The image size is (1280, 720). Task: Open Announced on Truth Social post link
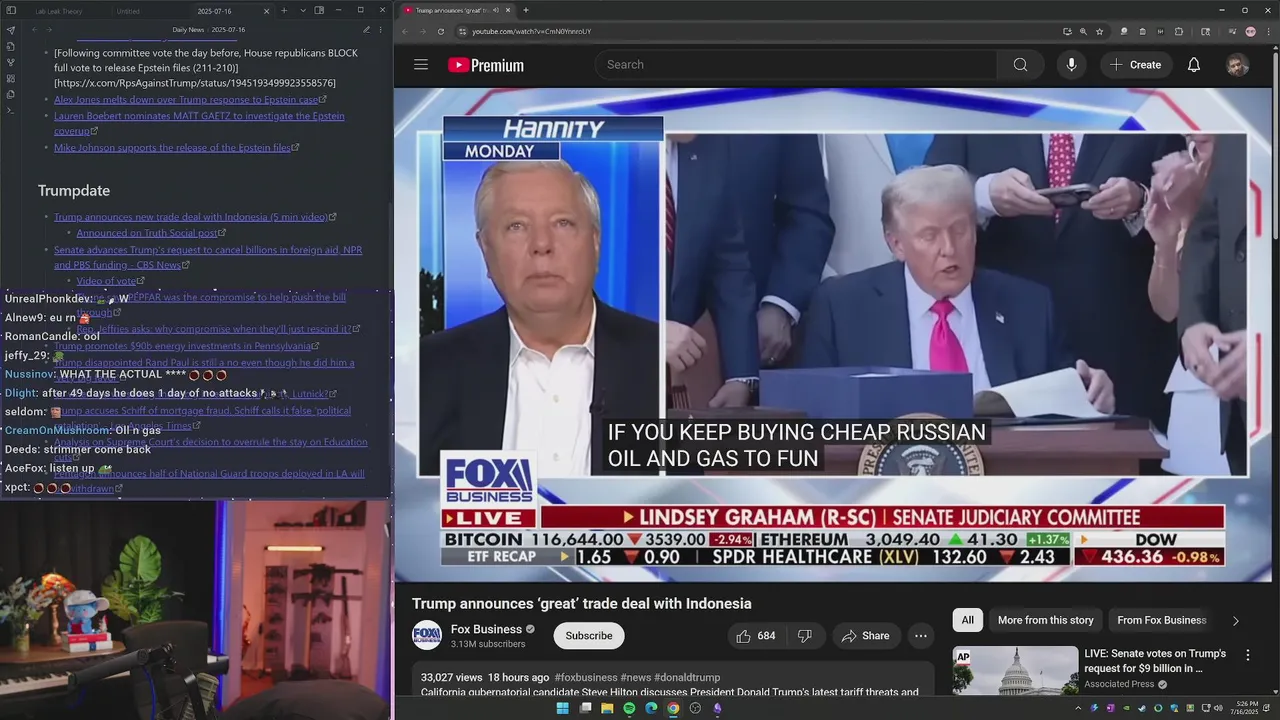[147, 233]
